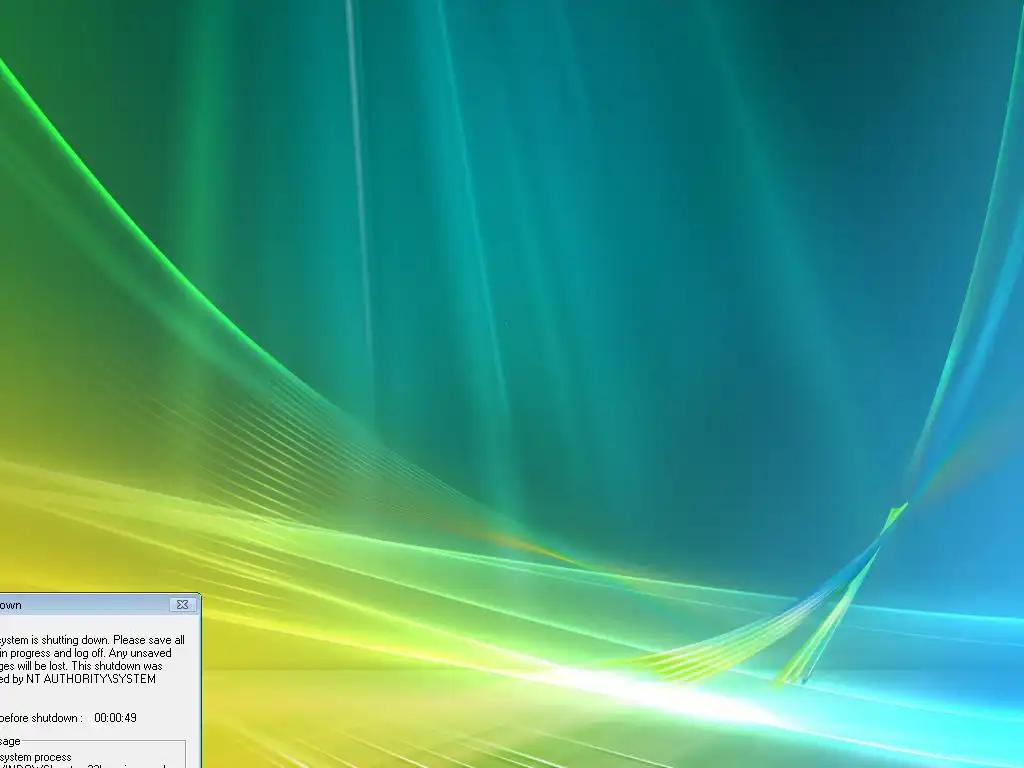
Task: Click the shutdown dialog title bar
Action: [x=99, y=605]
